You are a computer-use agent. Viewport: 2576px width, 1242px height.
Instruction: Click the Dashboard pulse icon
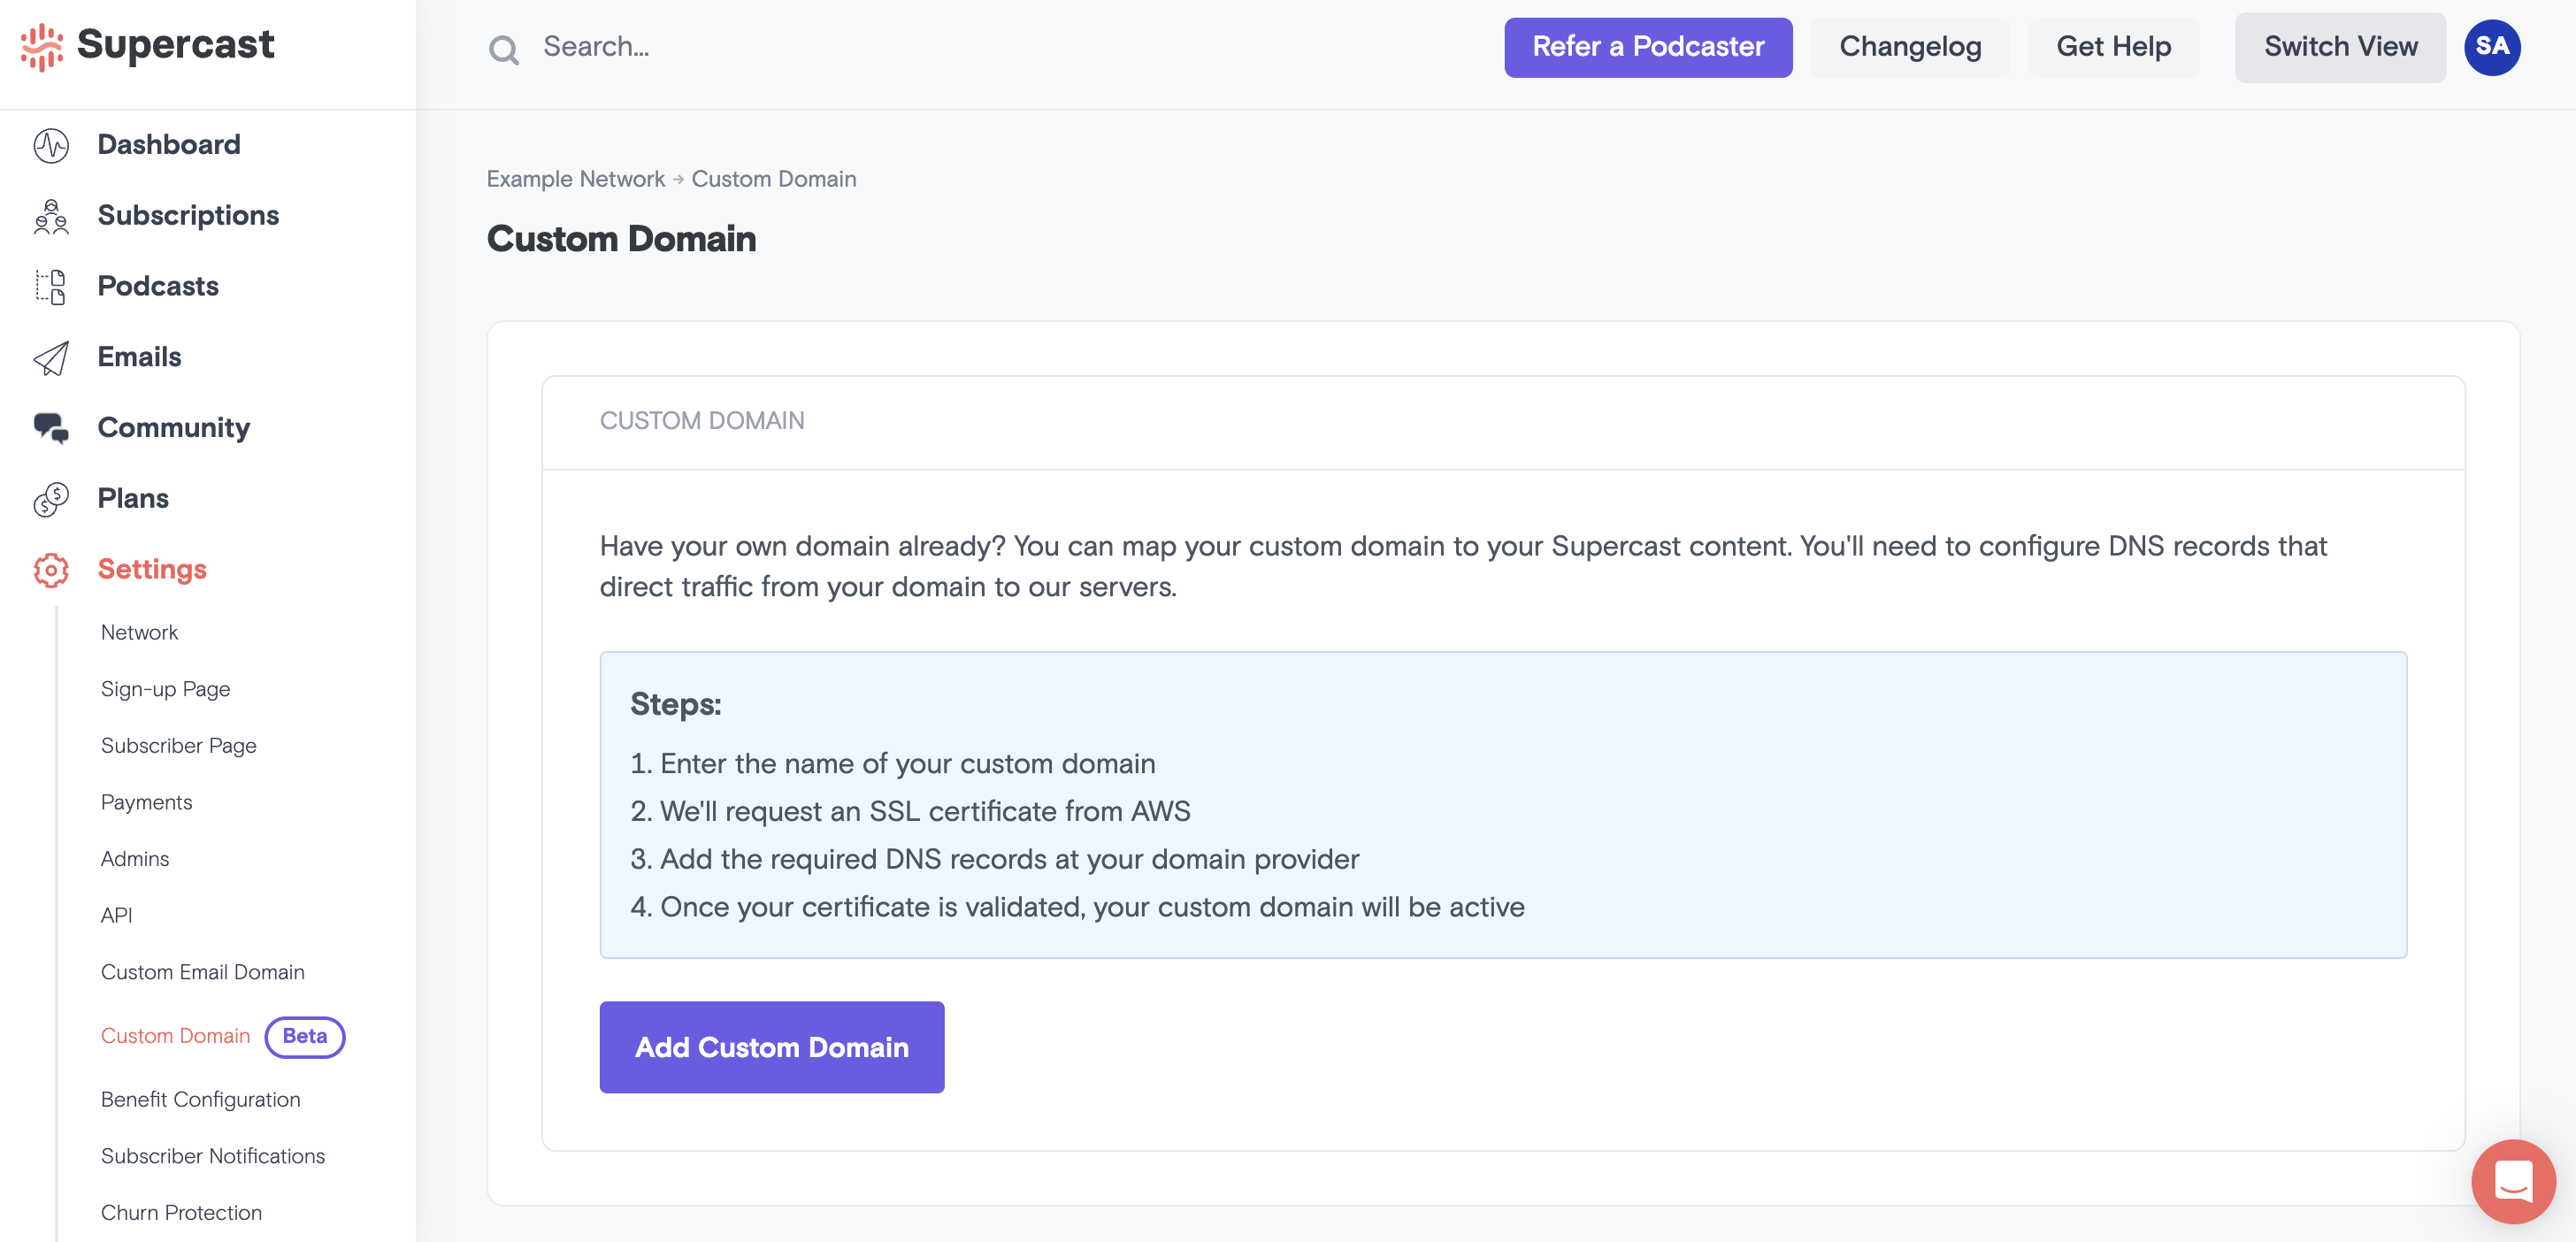click(x=51, y=145)
